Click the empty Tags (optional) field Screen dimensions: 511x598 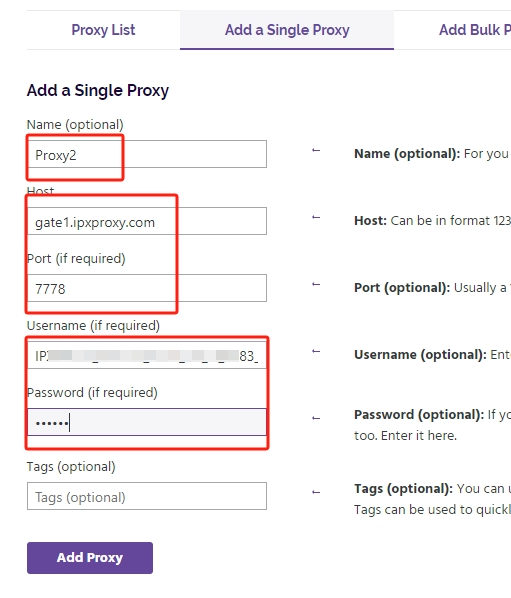(147, 496)
